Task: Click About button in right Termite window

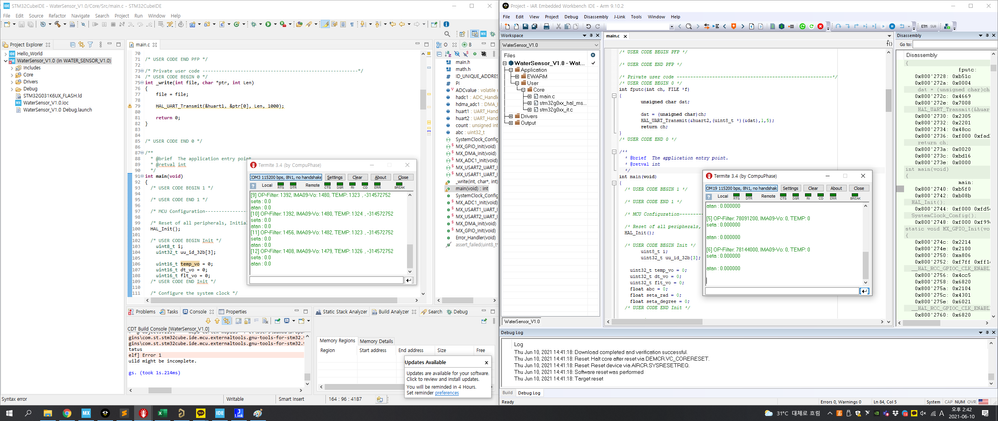Action: [836, 188]
